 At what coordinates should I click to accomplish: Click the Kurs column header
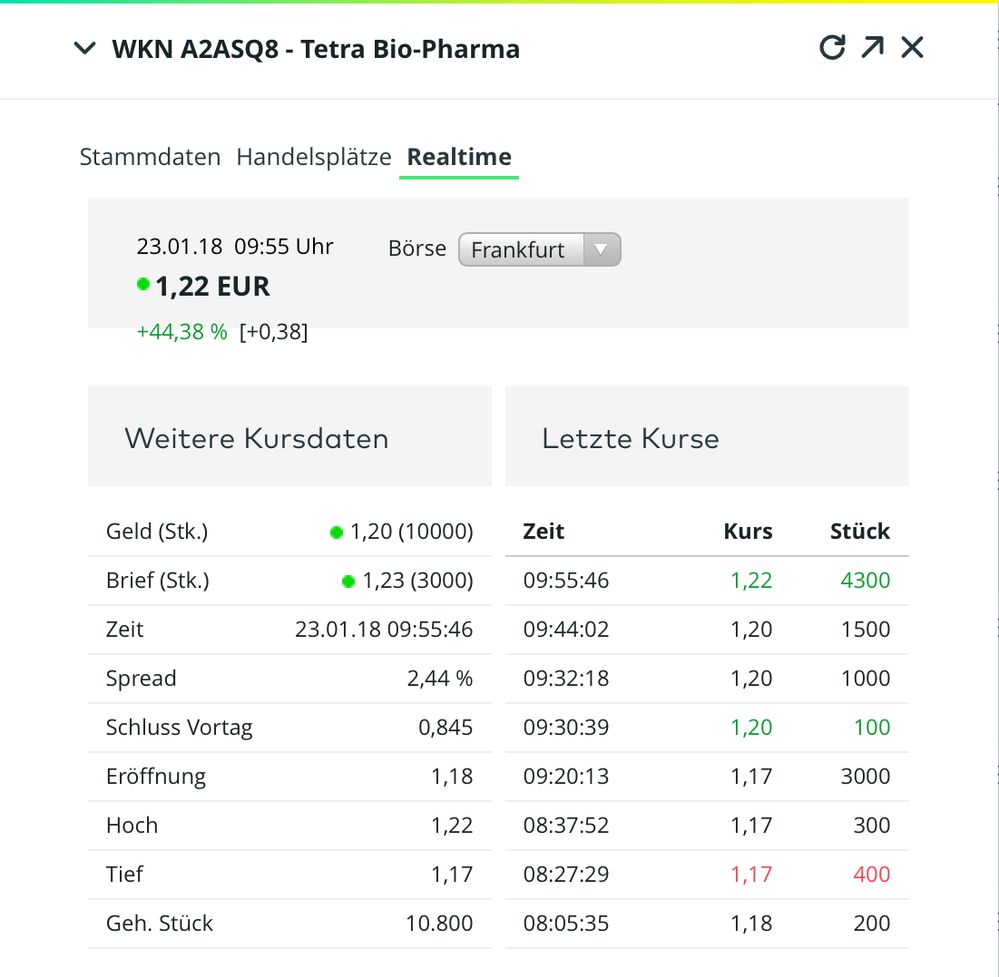point(747,531)
